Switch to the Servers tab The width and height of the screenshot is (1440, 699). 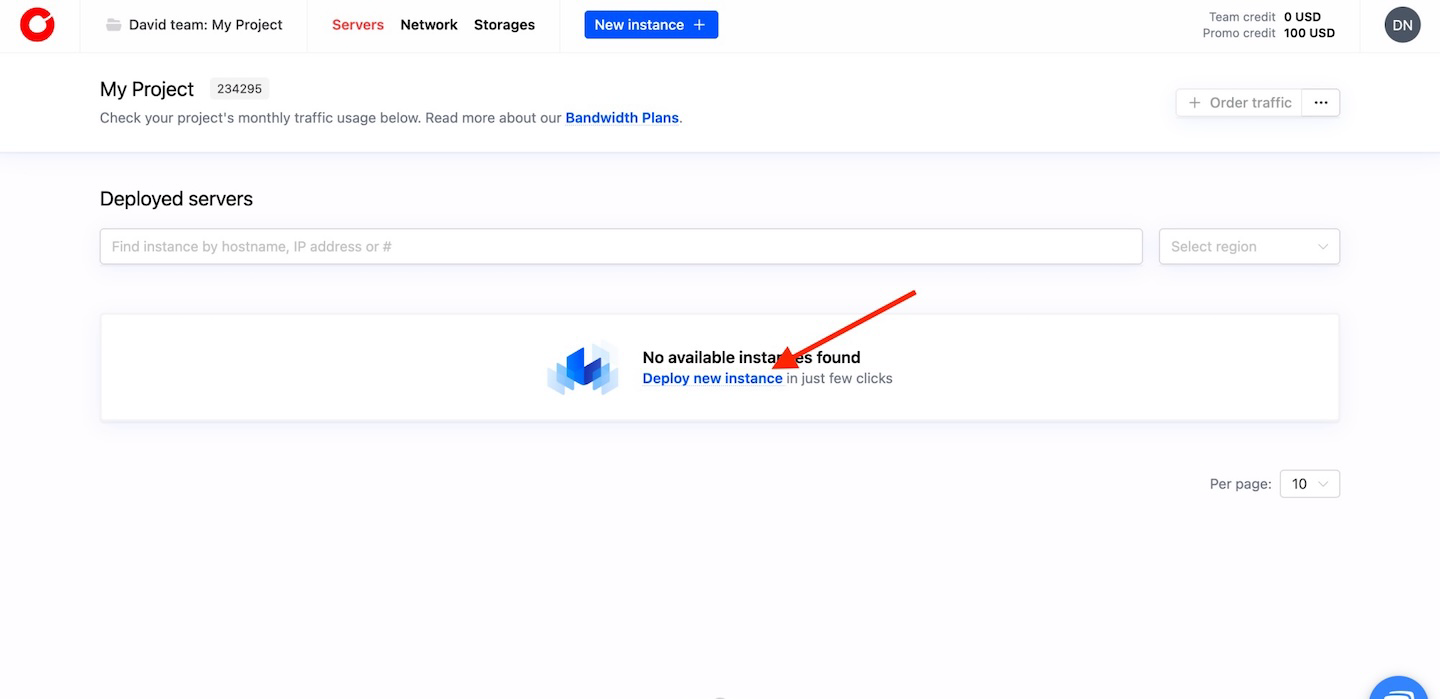[x=358, y=25]
